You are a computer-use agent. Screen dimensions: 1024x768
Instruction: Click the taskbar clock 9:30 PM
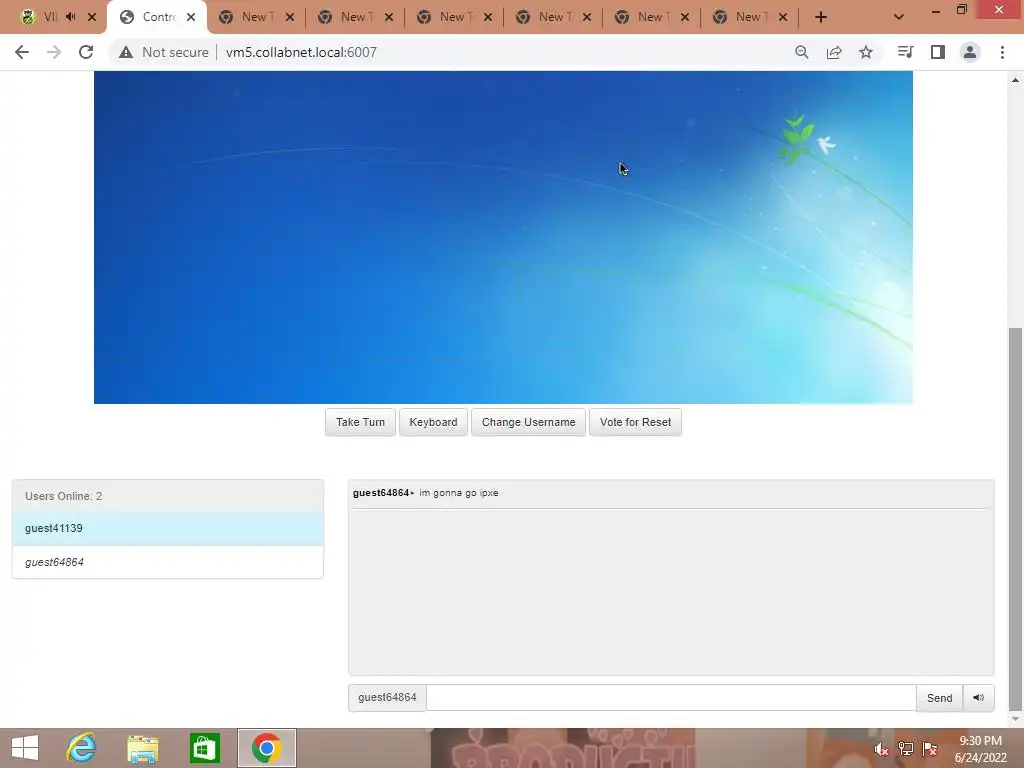tap(980, 741)
